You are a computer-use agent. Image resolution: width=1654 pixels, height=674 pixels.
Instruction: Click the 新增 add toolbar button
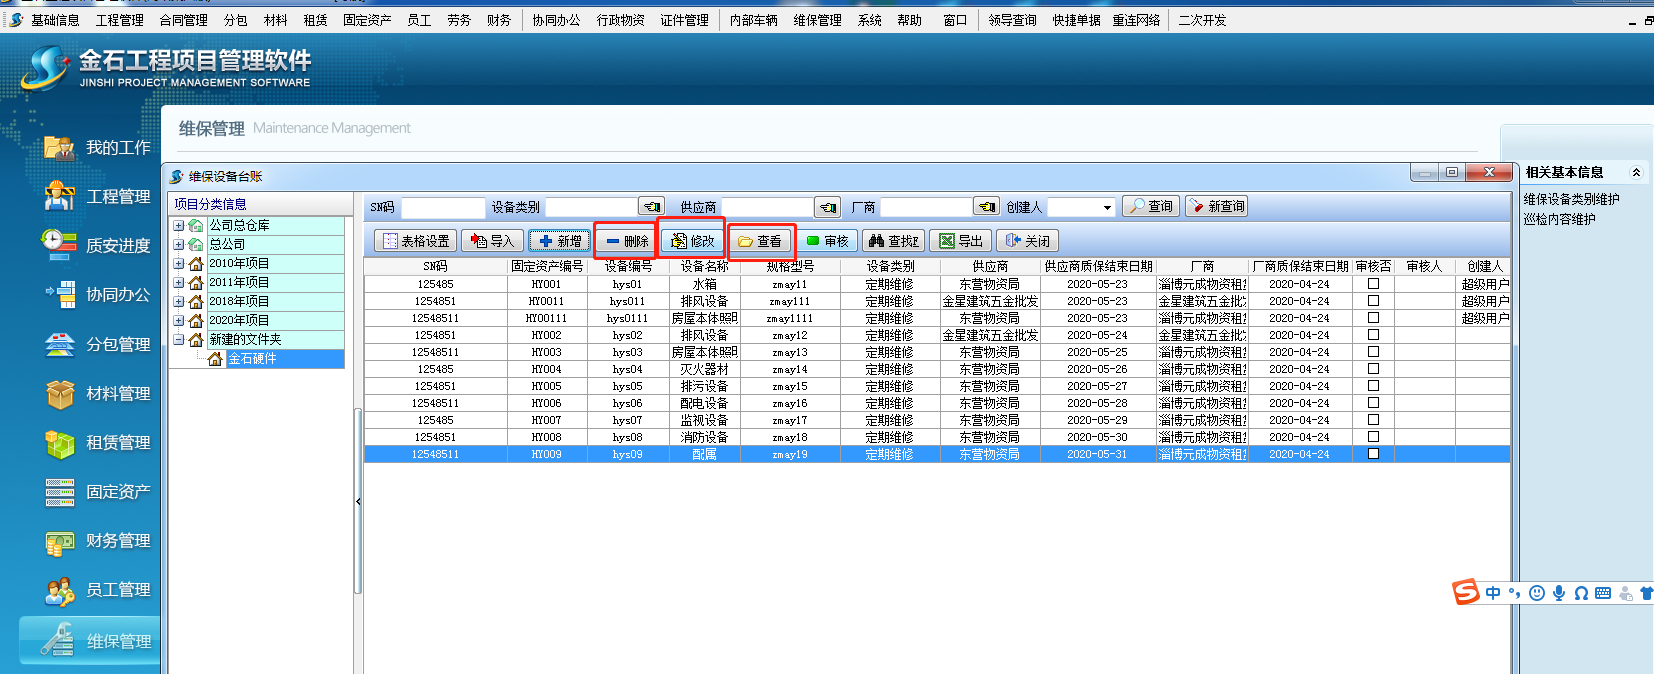point(559,241)
